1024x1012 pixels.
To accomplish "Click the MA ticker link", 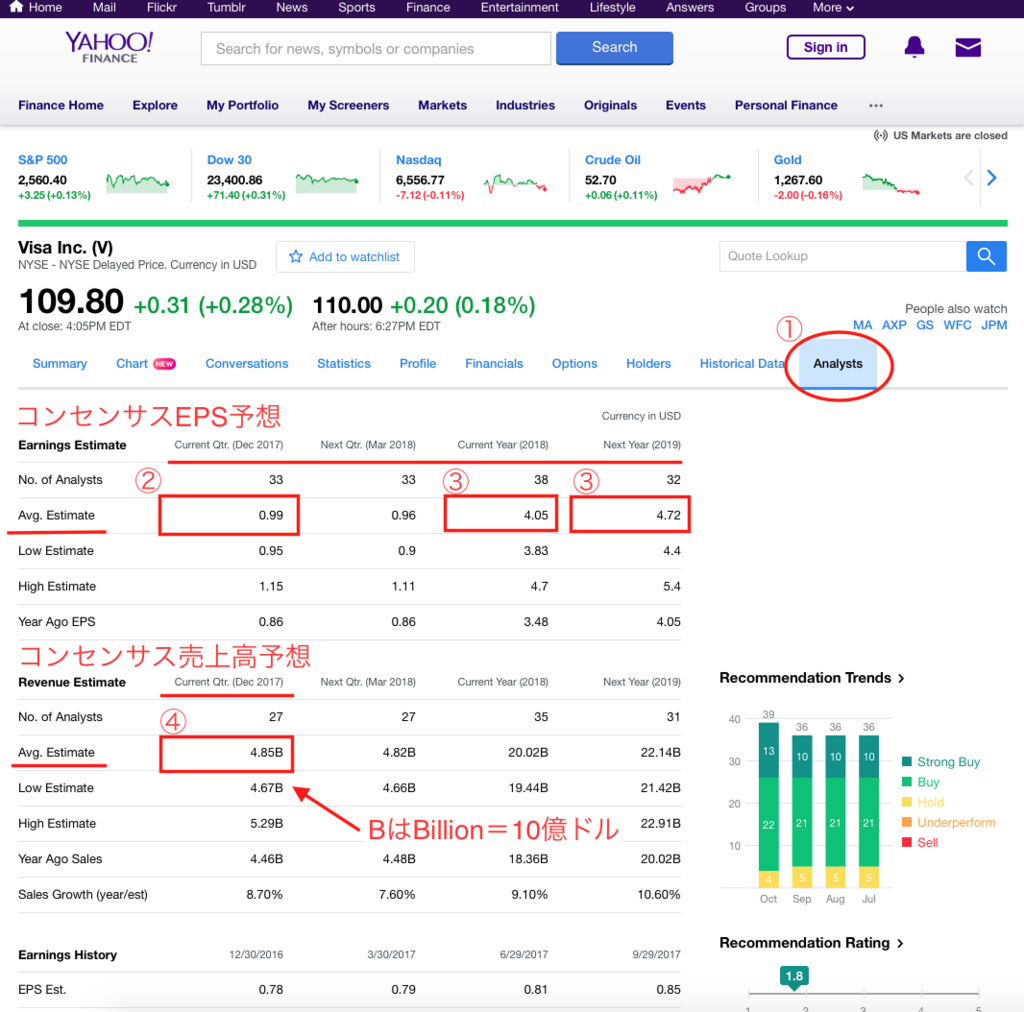I will point(862,325).
